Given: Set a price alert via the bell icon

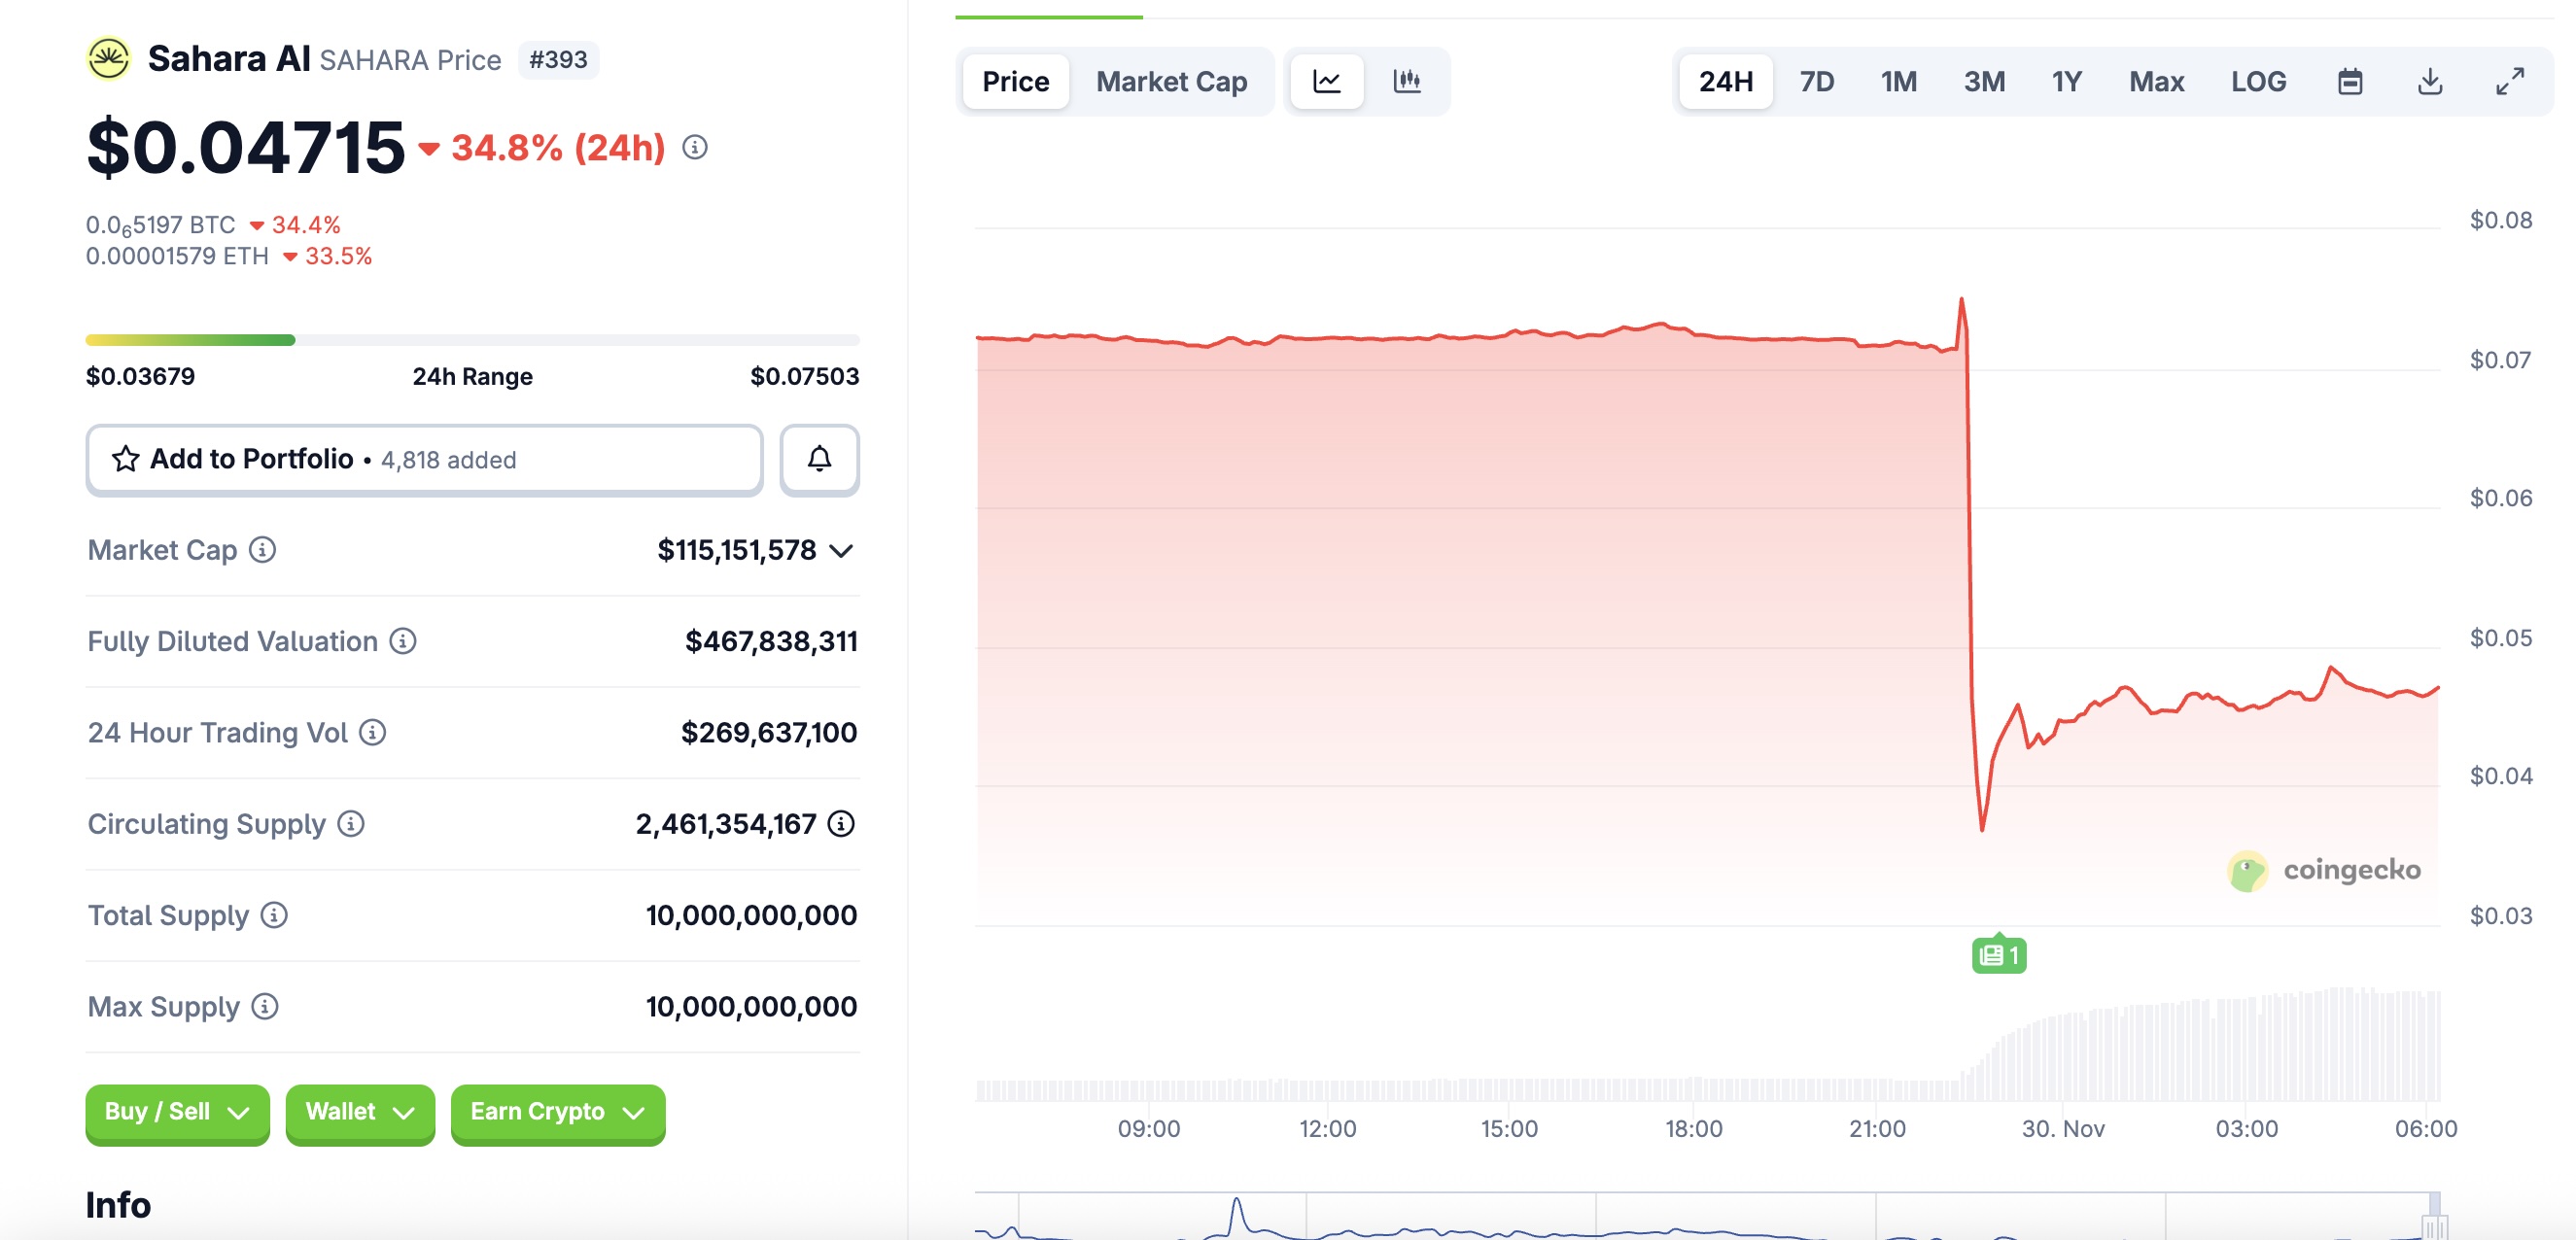Looking at the screenshot, I should tap(819, 459).
